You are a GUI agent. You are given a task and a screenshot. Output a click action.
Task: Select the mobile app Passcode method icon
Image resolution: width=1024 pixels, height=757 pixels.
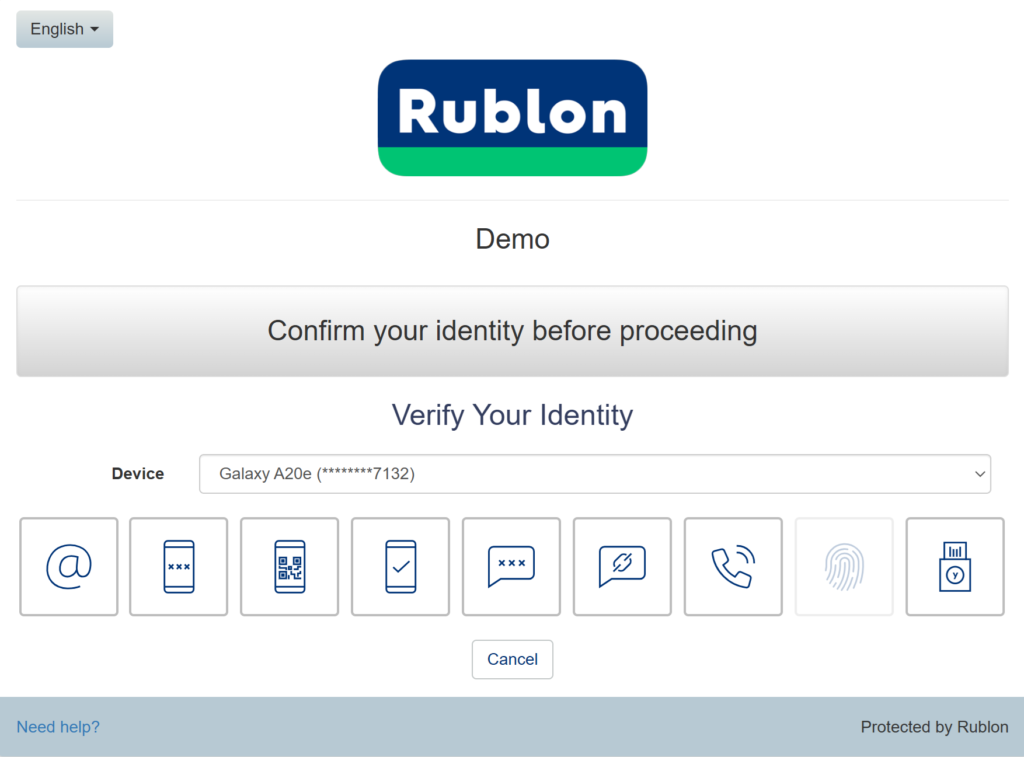click(x=179, y=566)
